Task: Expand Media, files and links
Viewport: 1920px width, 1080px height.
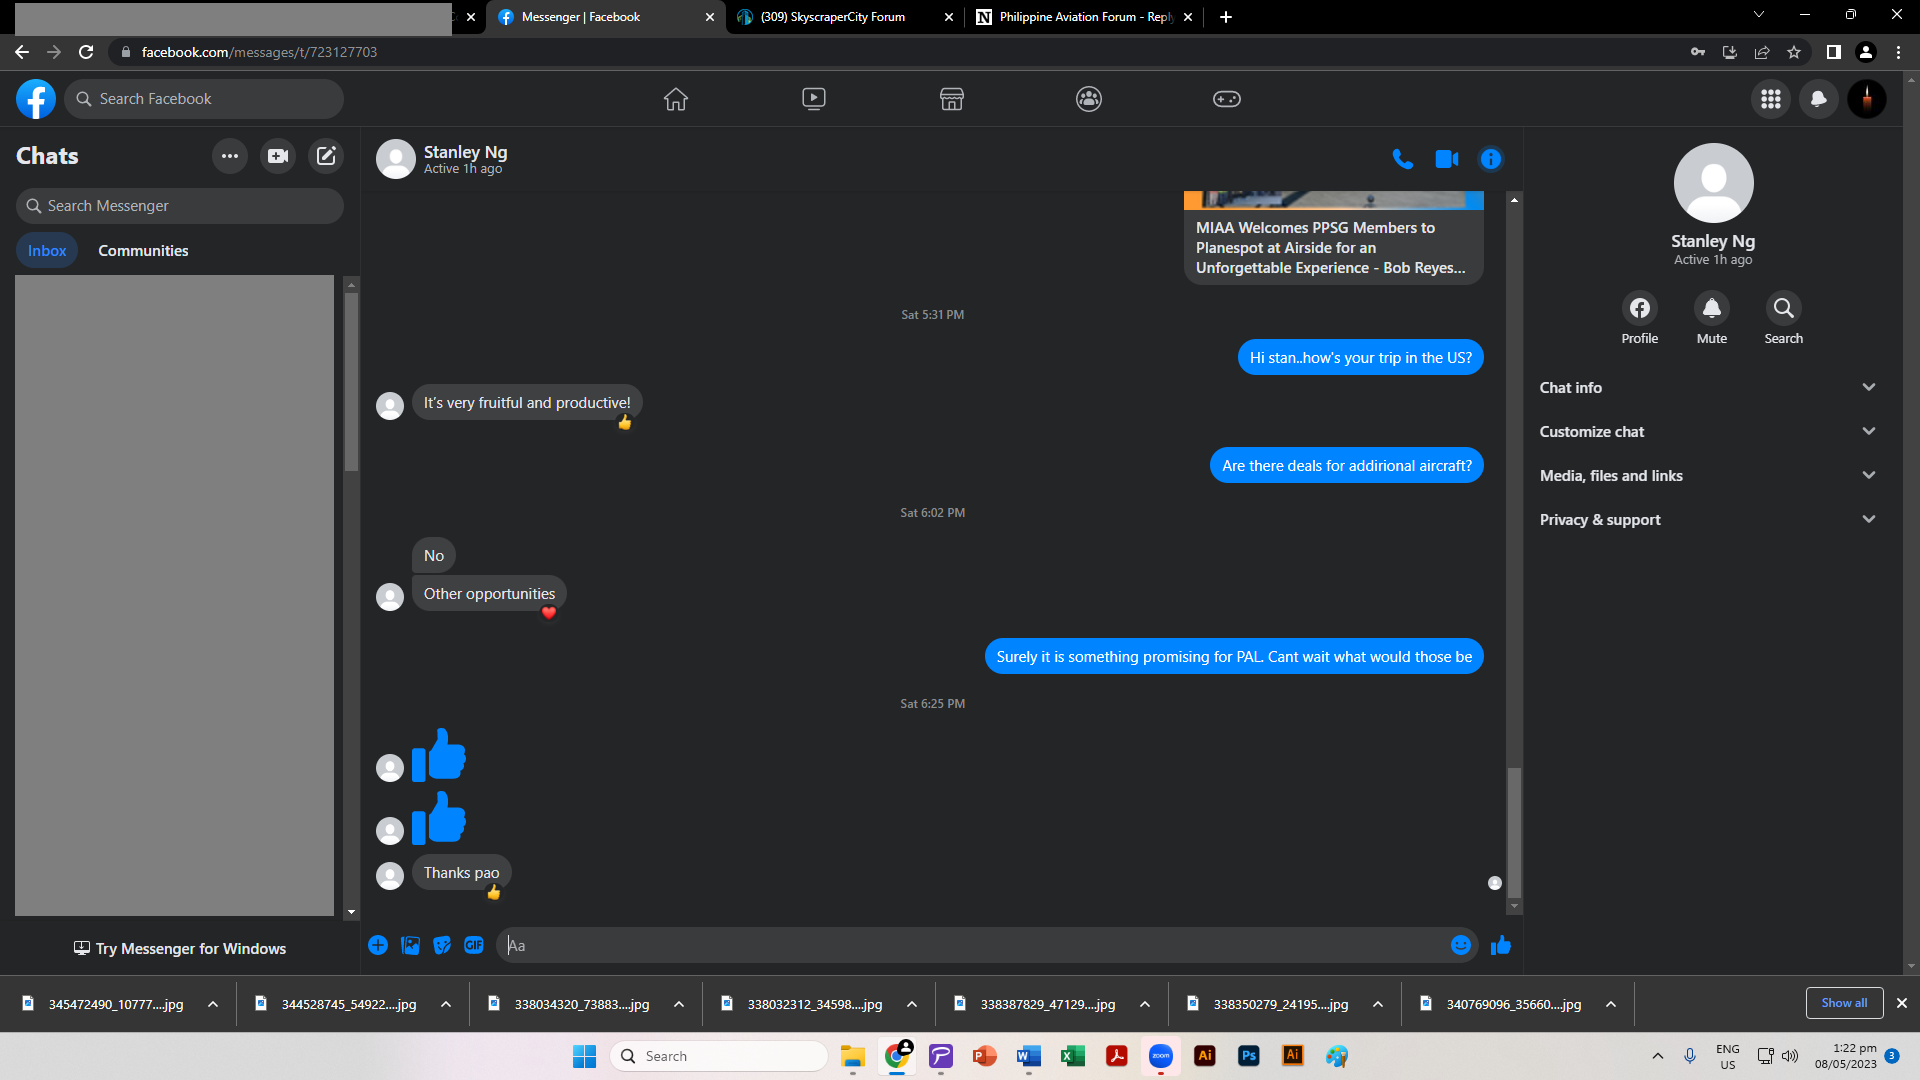Action: pyautogui.click(x=1707, y=476)
